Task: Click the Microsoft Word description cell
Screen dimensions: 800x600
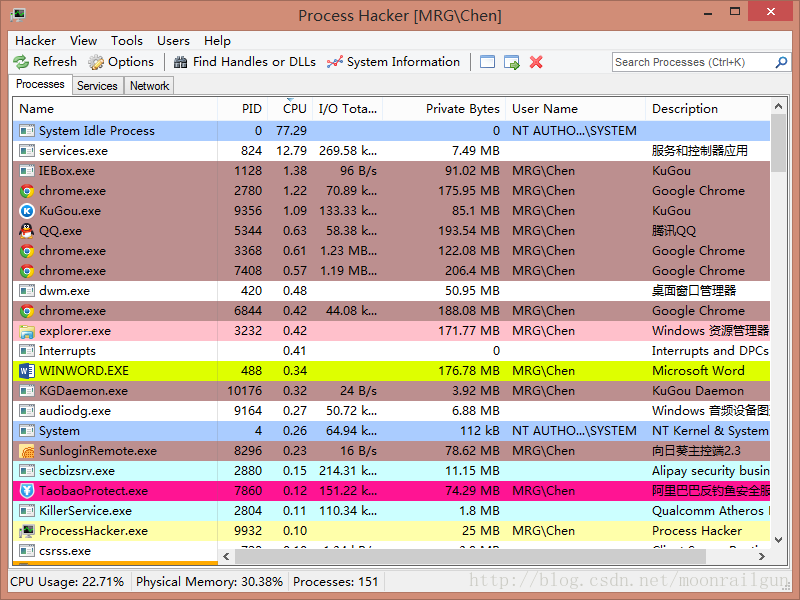Action: pos(698,371)
